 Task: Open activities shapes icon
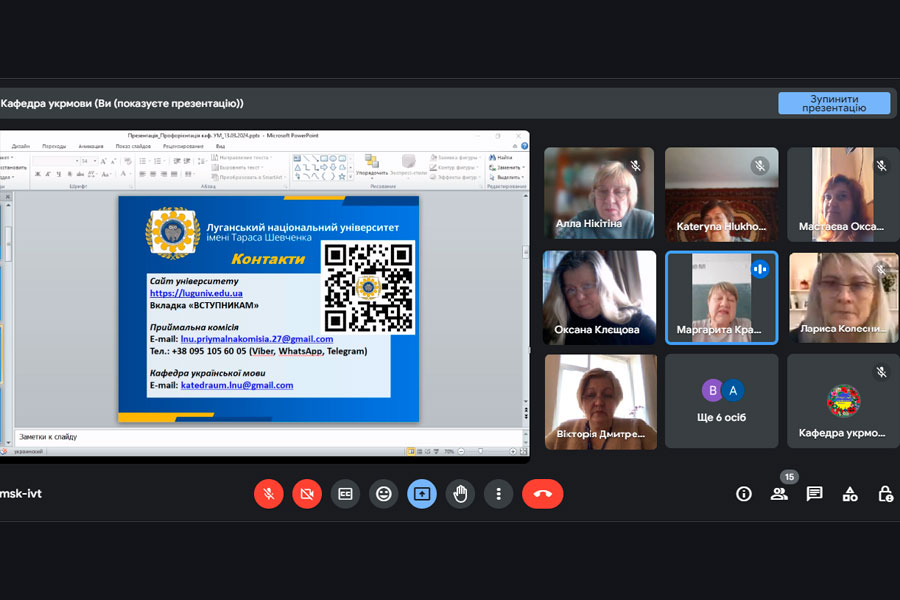click(850, 494)
